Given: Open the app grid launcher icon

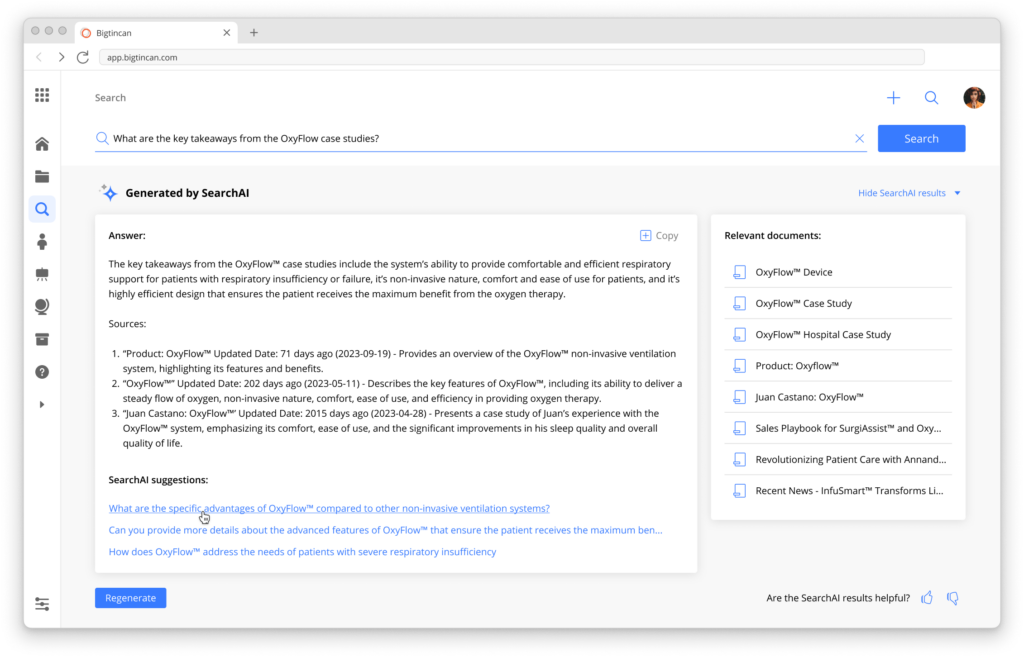Looking at the screenshot, I should pyautogui.click(x=42, y=95).
